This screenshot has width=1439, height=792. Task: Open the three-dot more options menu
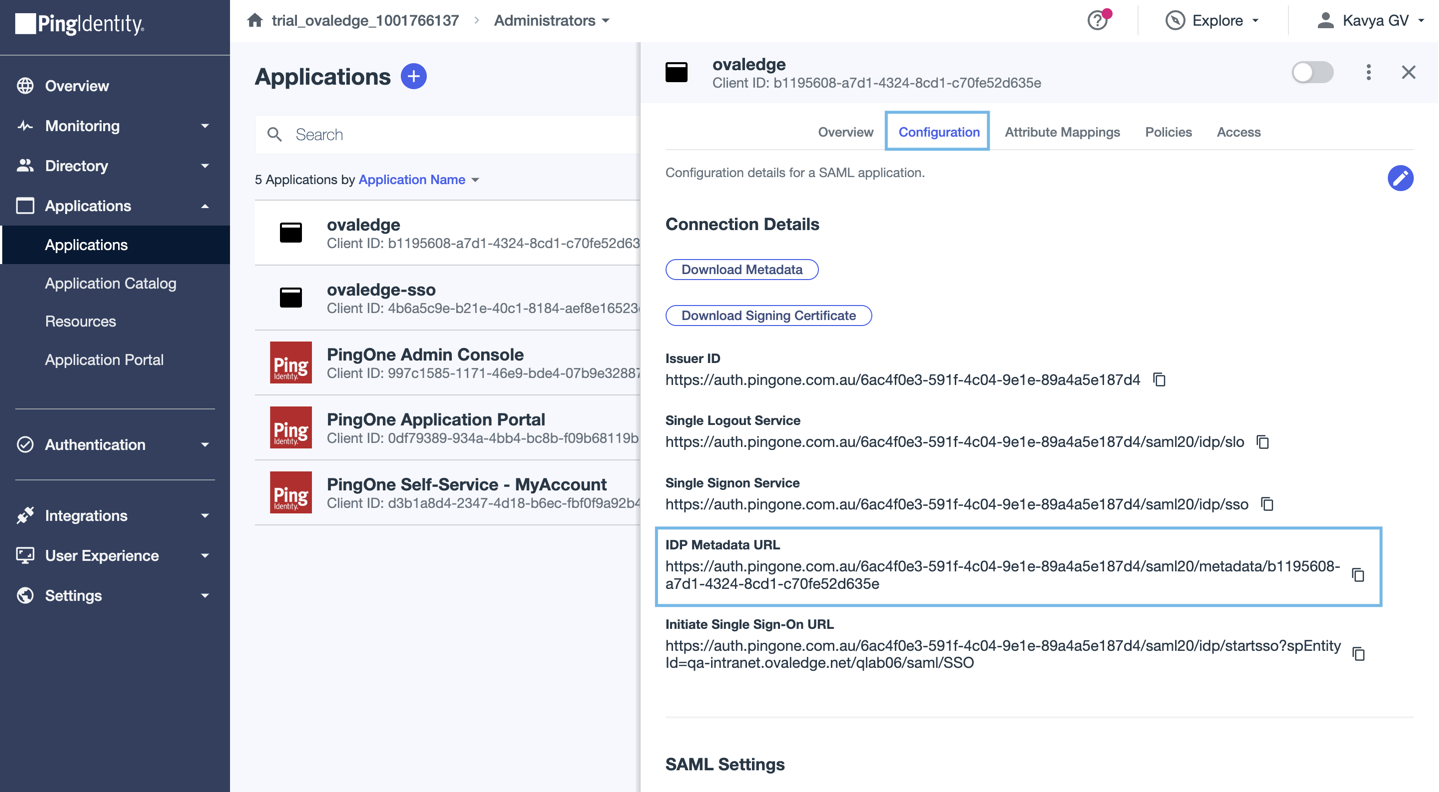pyautogui.click(x=1368, y=72)
